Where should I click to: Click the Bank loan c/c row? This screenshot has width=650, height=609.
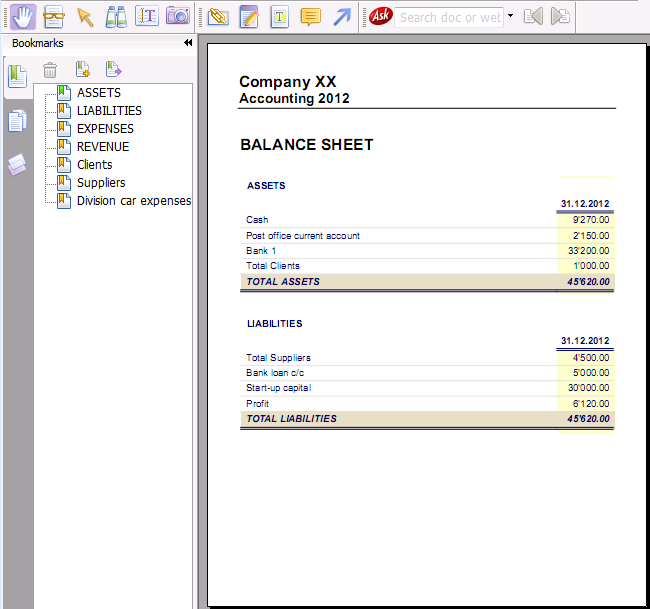(275, 373)
